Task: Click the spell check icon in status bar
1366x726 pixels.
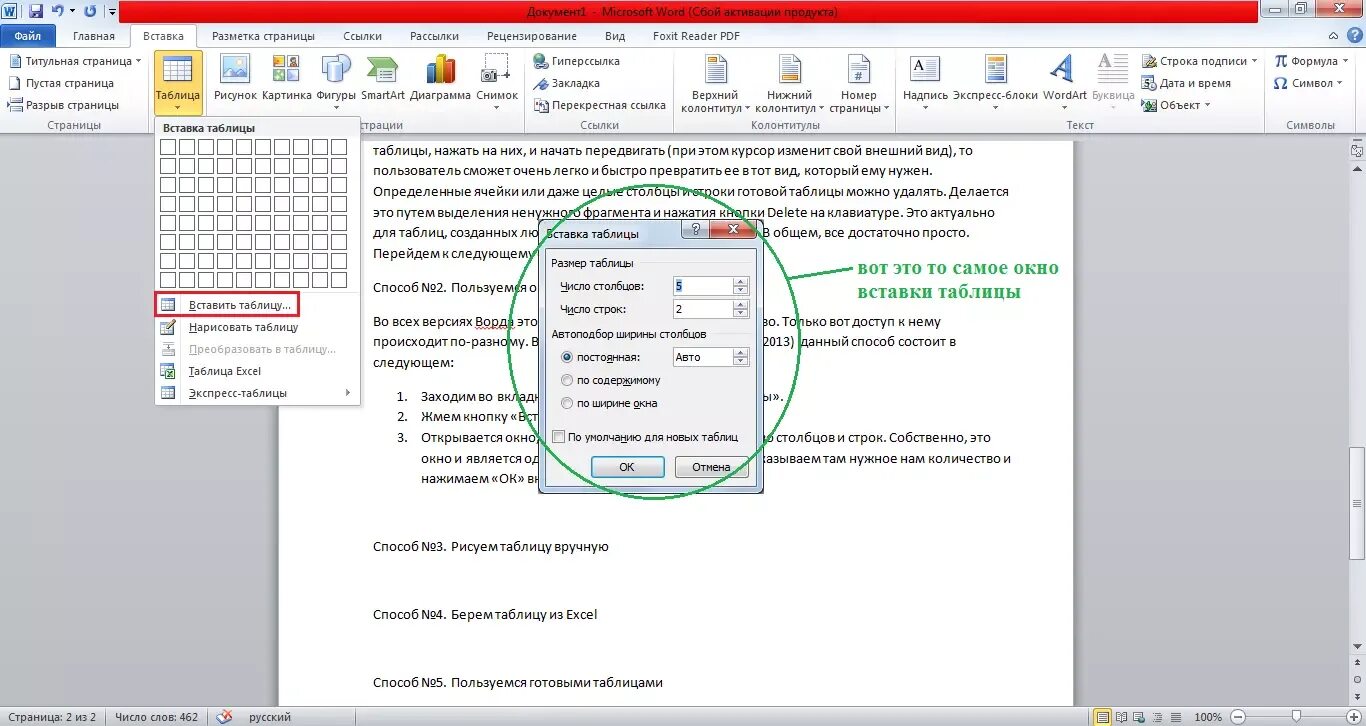Action: click(x=225, y=717)
